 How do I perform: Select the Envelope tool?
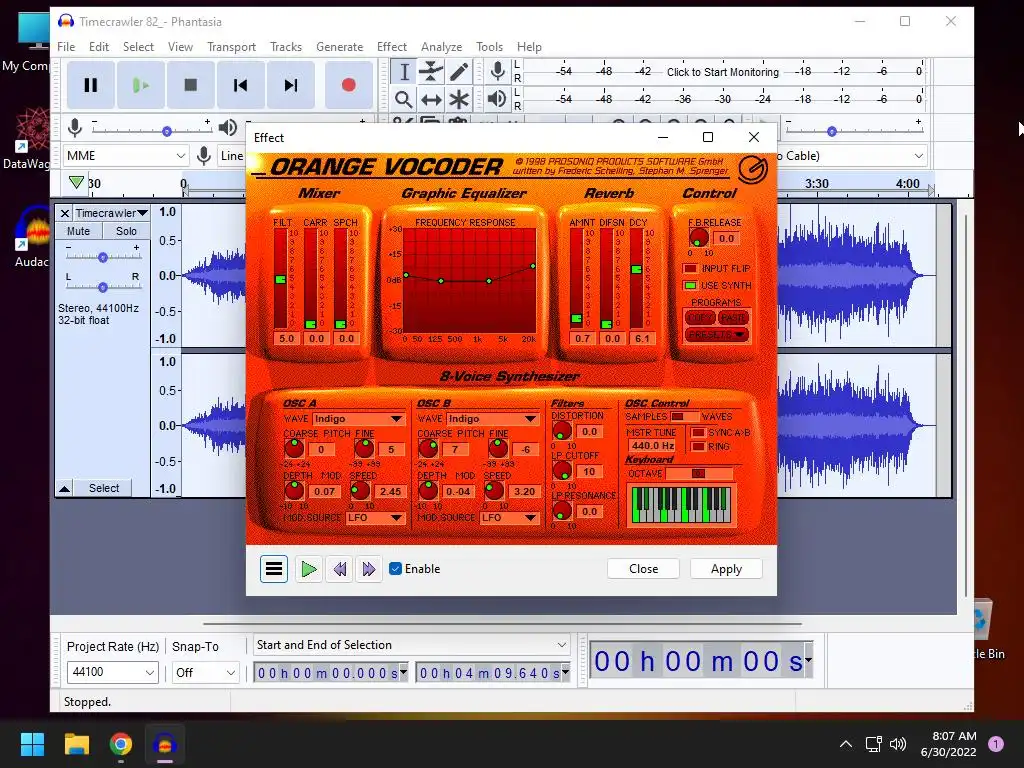[431, 72]
